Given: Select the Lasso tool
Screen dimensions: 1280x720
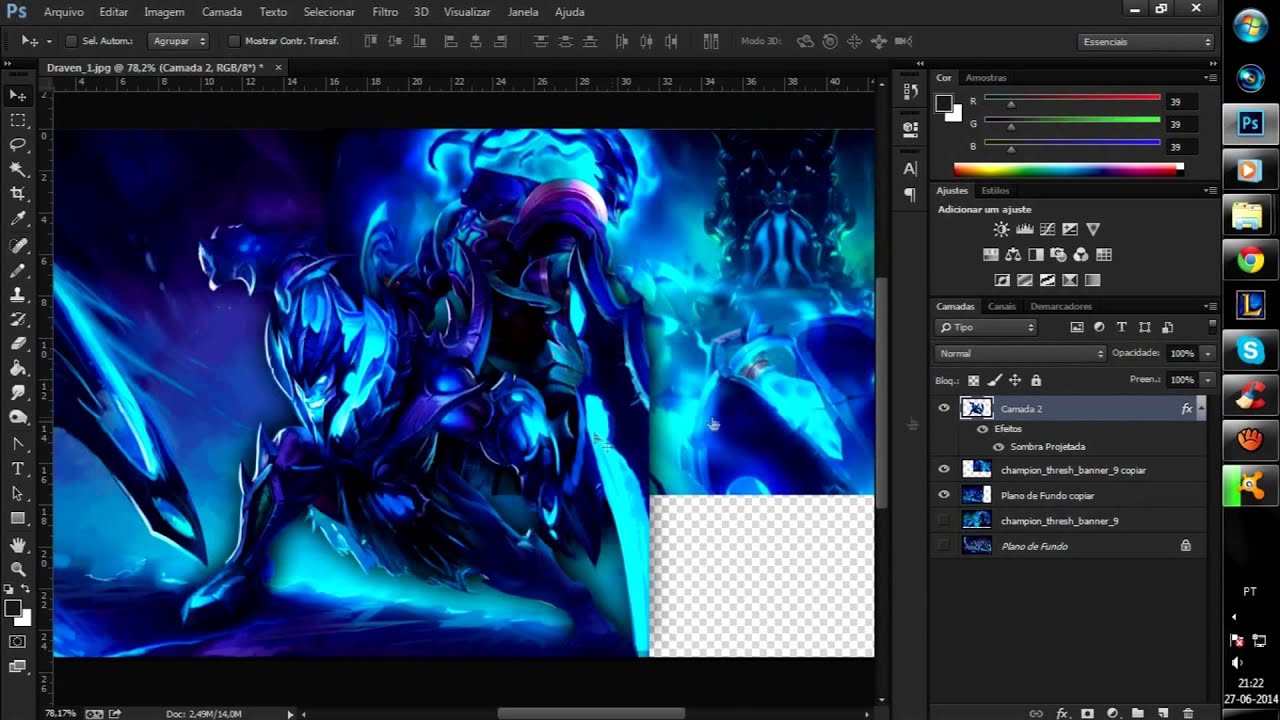Looking at the screenshot, I should 18,144.
